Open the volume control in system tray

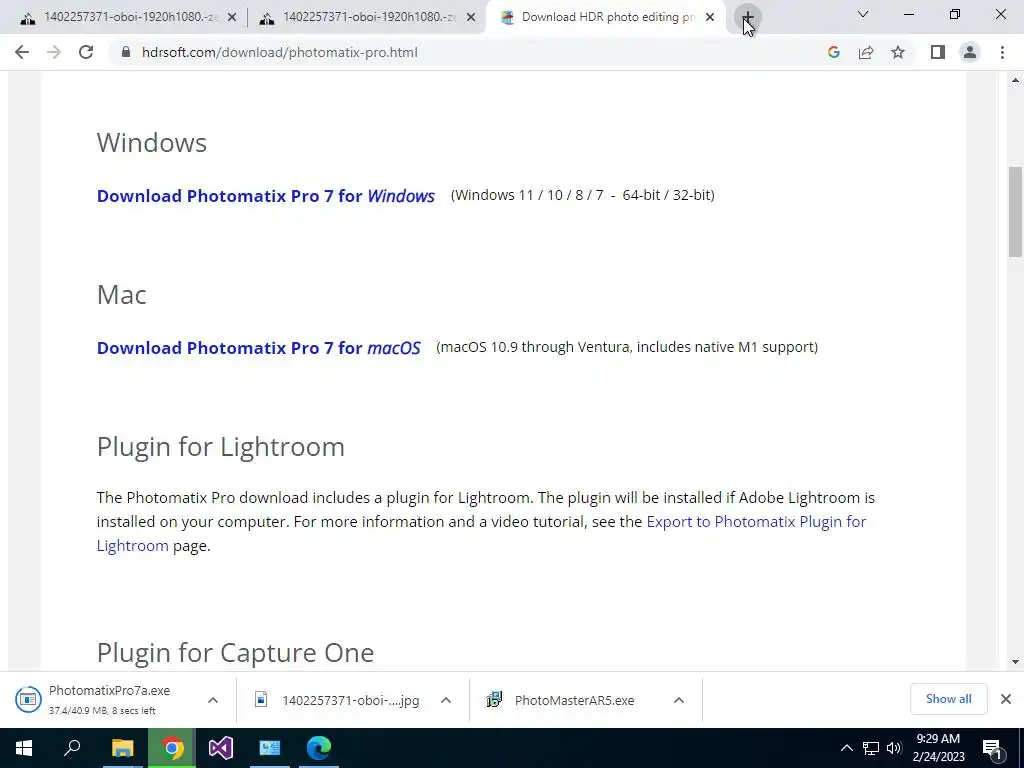point(894,748)
